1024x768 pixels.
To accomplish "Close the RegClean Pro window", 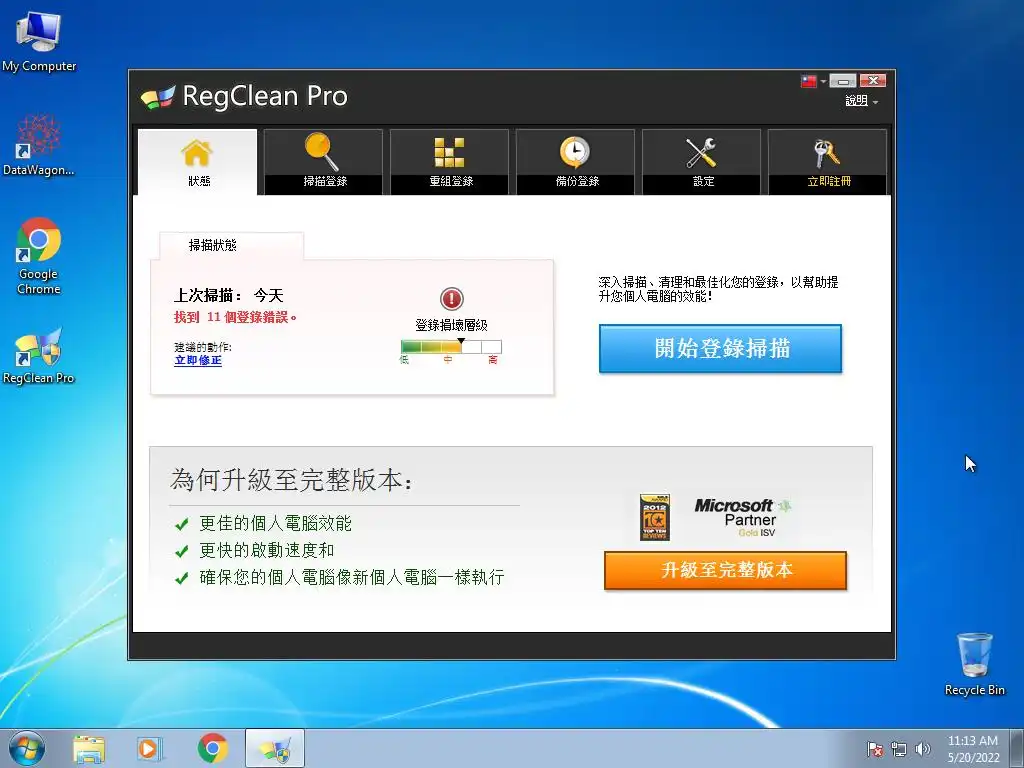I will [872, 81].
